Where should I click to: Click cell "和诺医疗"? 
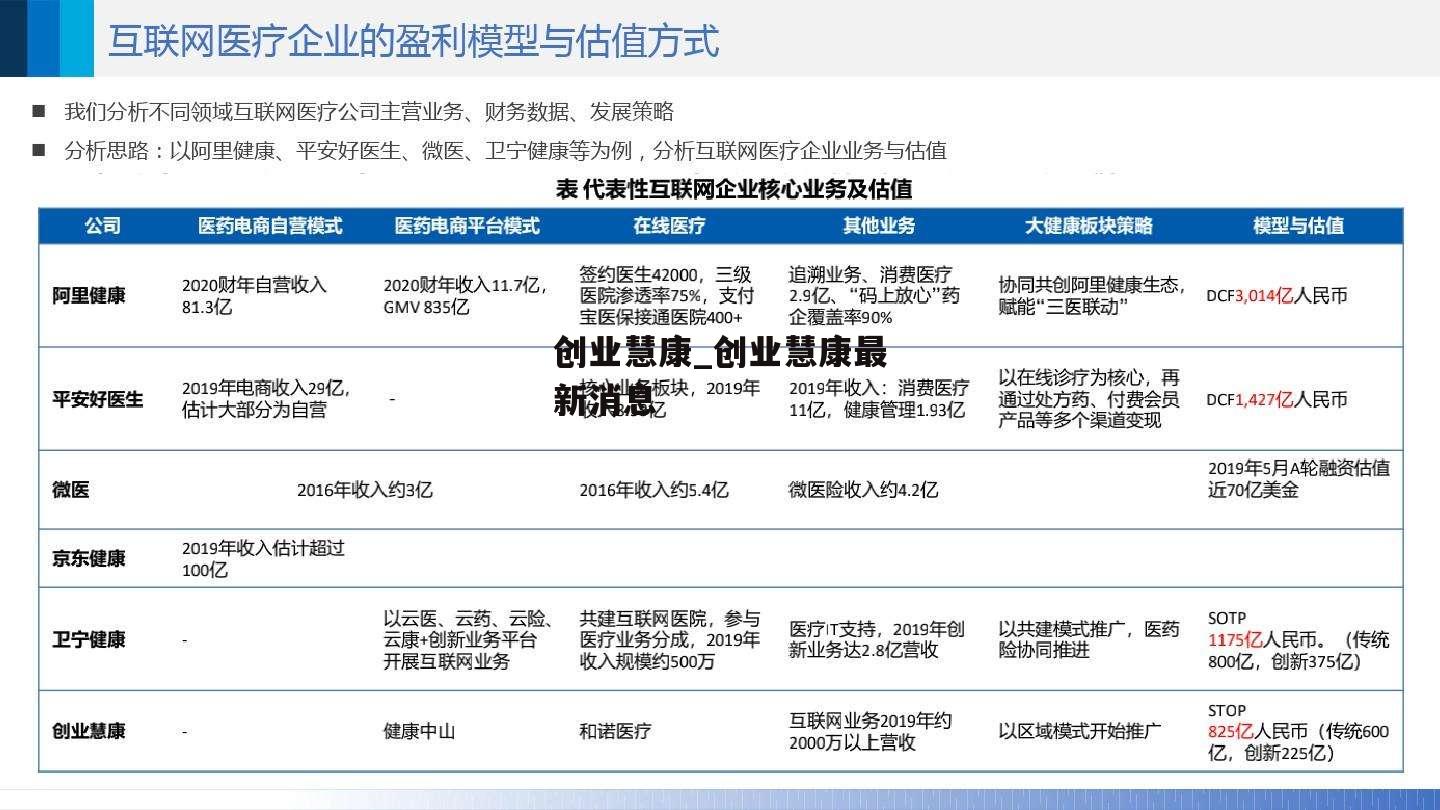[615, 731]
